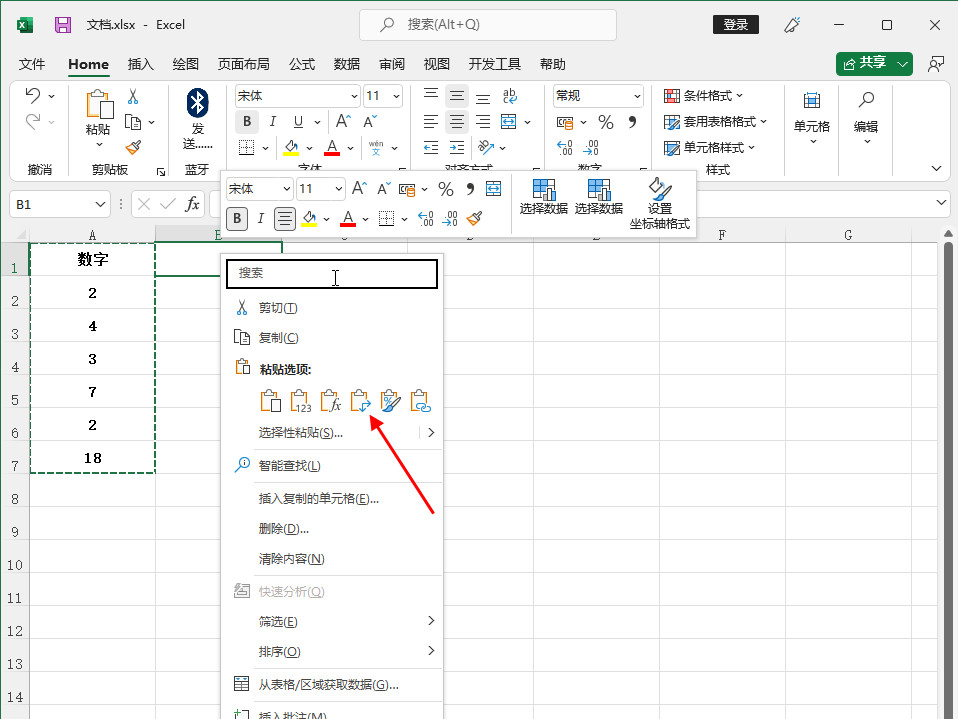Increase font size in the ribbon
Image resolution: width=958 pixels, height=719 pixels.
(x=343, y=122)
